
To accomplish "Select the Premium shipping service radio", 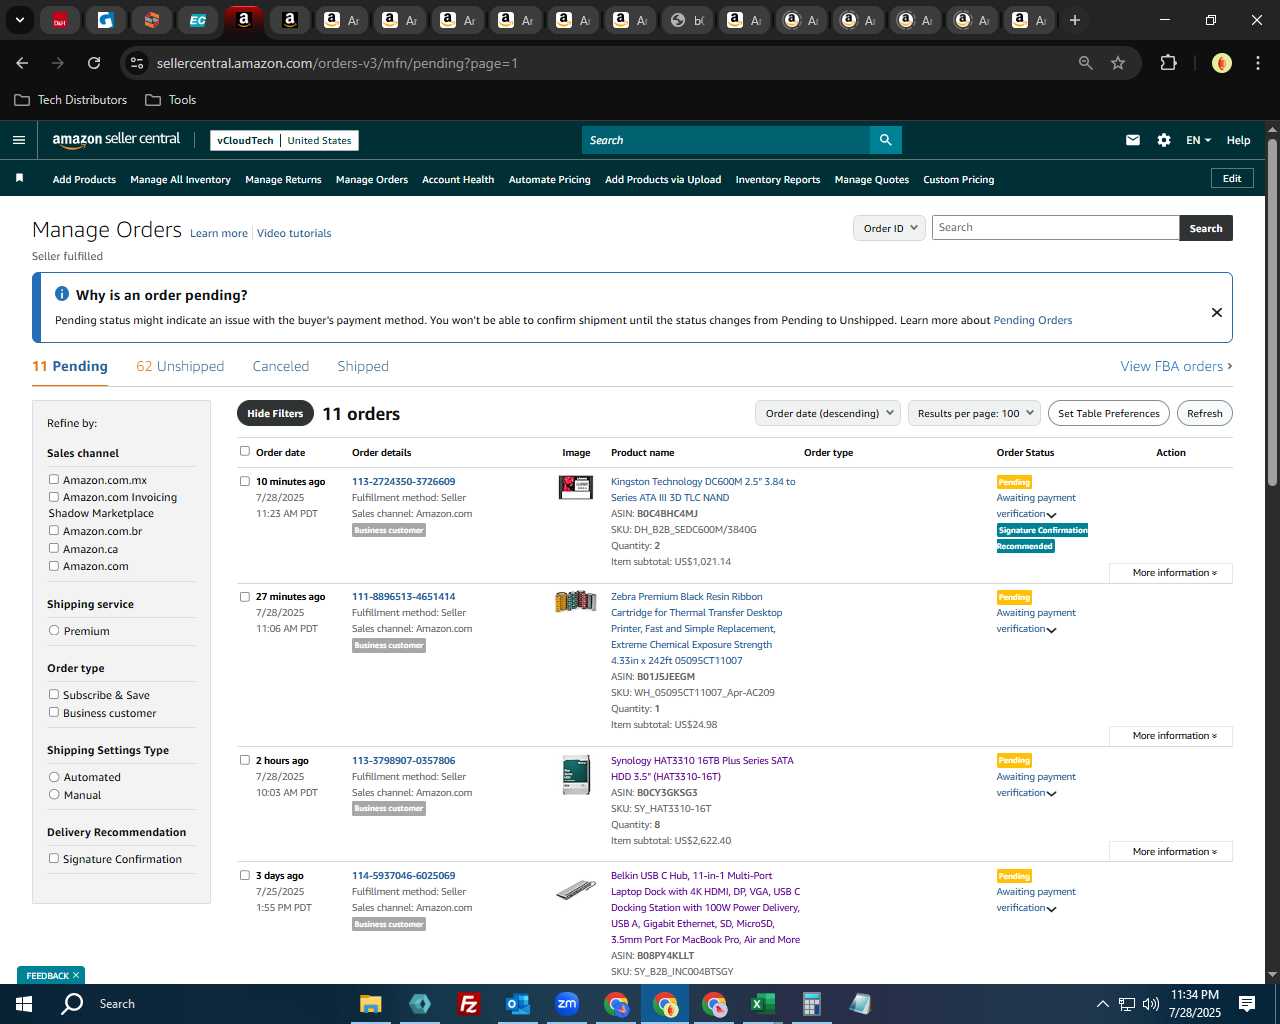I will (x=54, y=630).
